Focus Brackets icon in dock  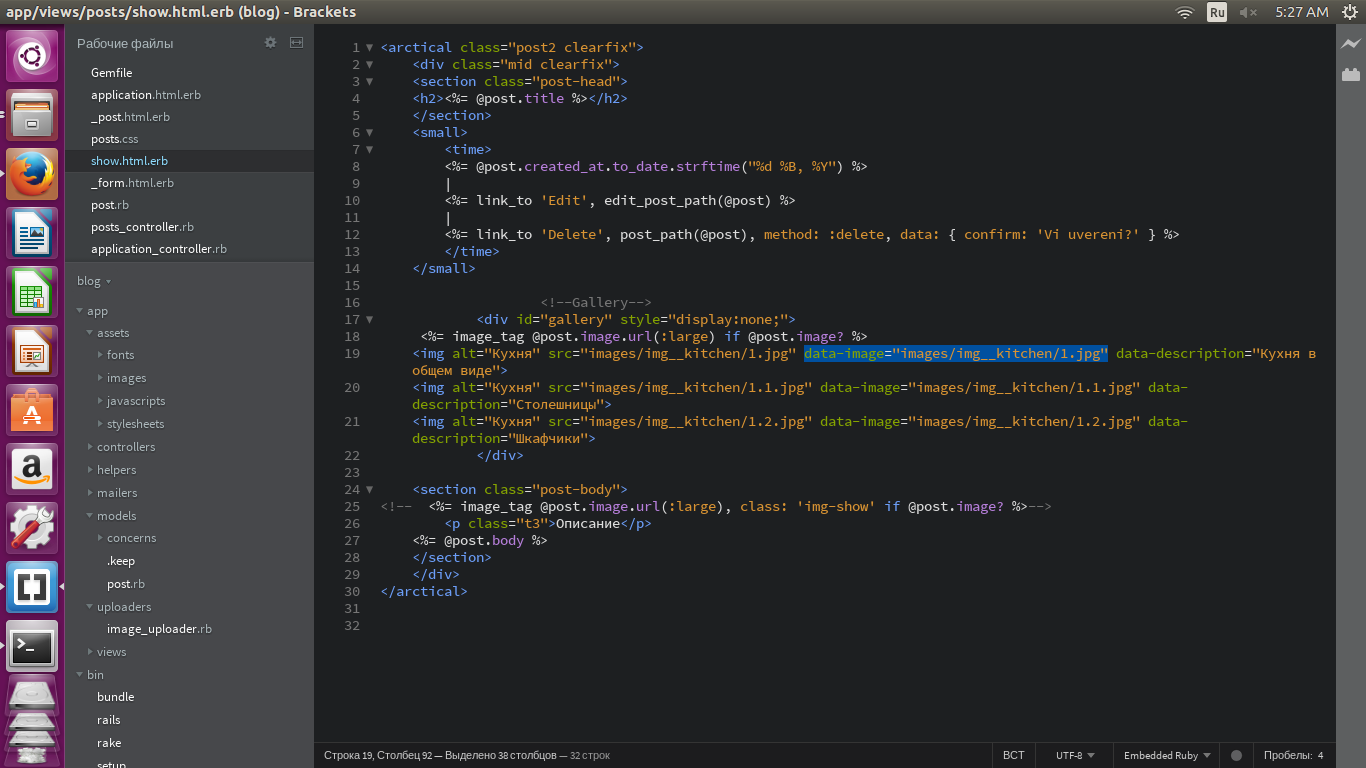(32, 587)
